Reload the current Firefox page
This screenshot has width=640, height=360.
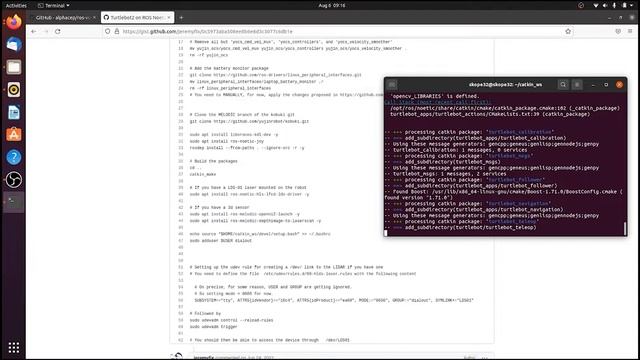click(58, 31)
